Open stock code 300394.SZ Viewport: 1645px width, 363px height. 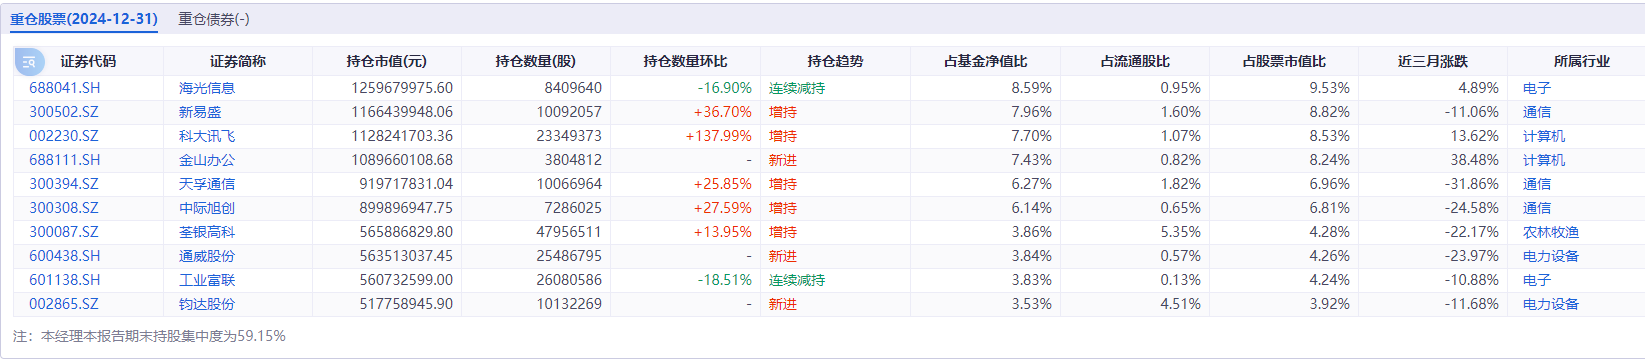(x=64, y=184)
